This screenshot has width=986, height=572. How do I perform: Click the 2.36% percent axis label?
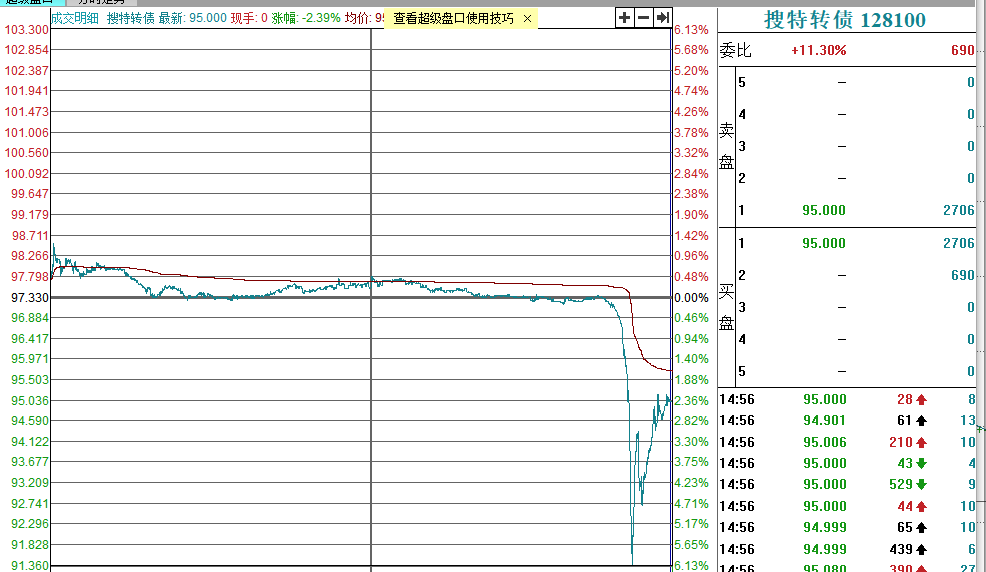[x=691, y=400]
